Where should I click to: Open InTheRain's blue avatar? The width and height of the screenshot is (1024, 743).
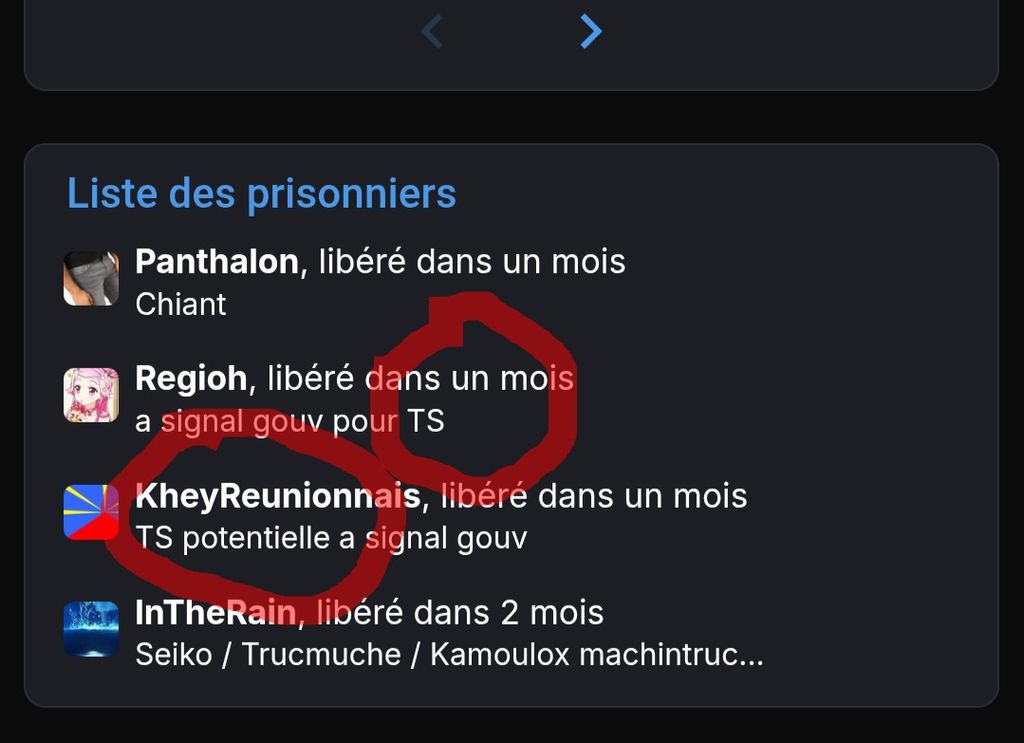point(91,629)
